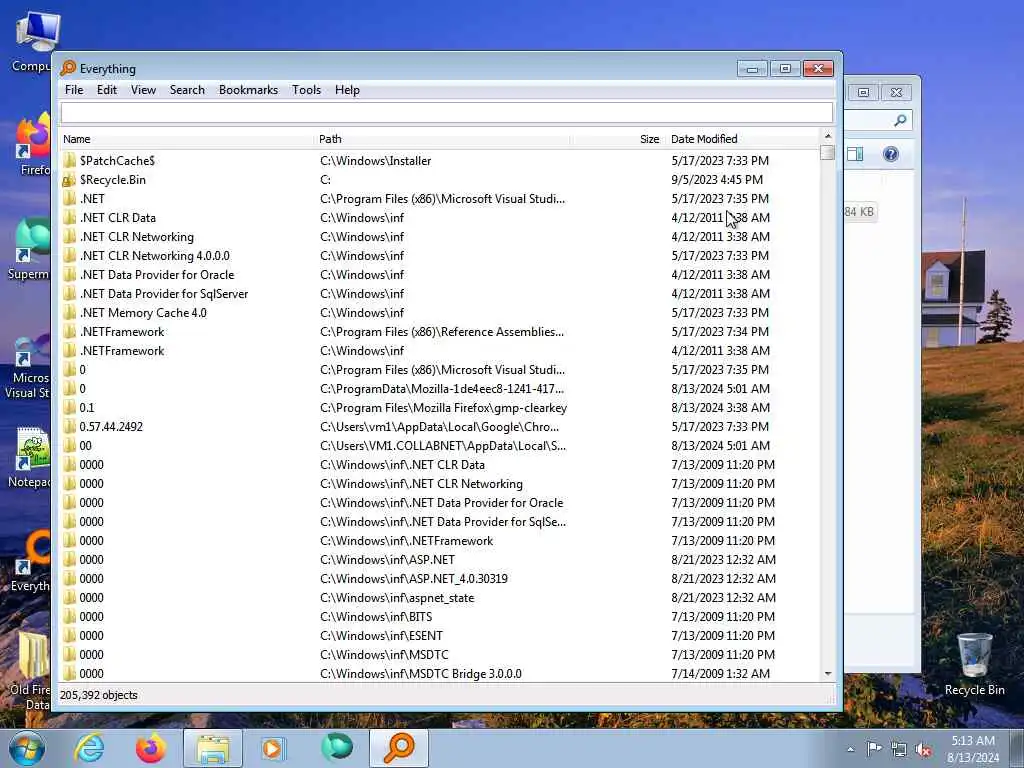The width and height of the screenshot is (1024, 768).
Task: Select the 00 folder icon
Action: (x=69, y=445)
